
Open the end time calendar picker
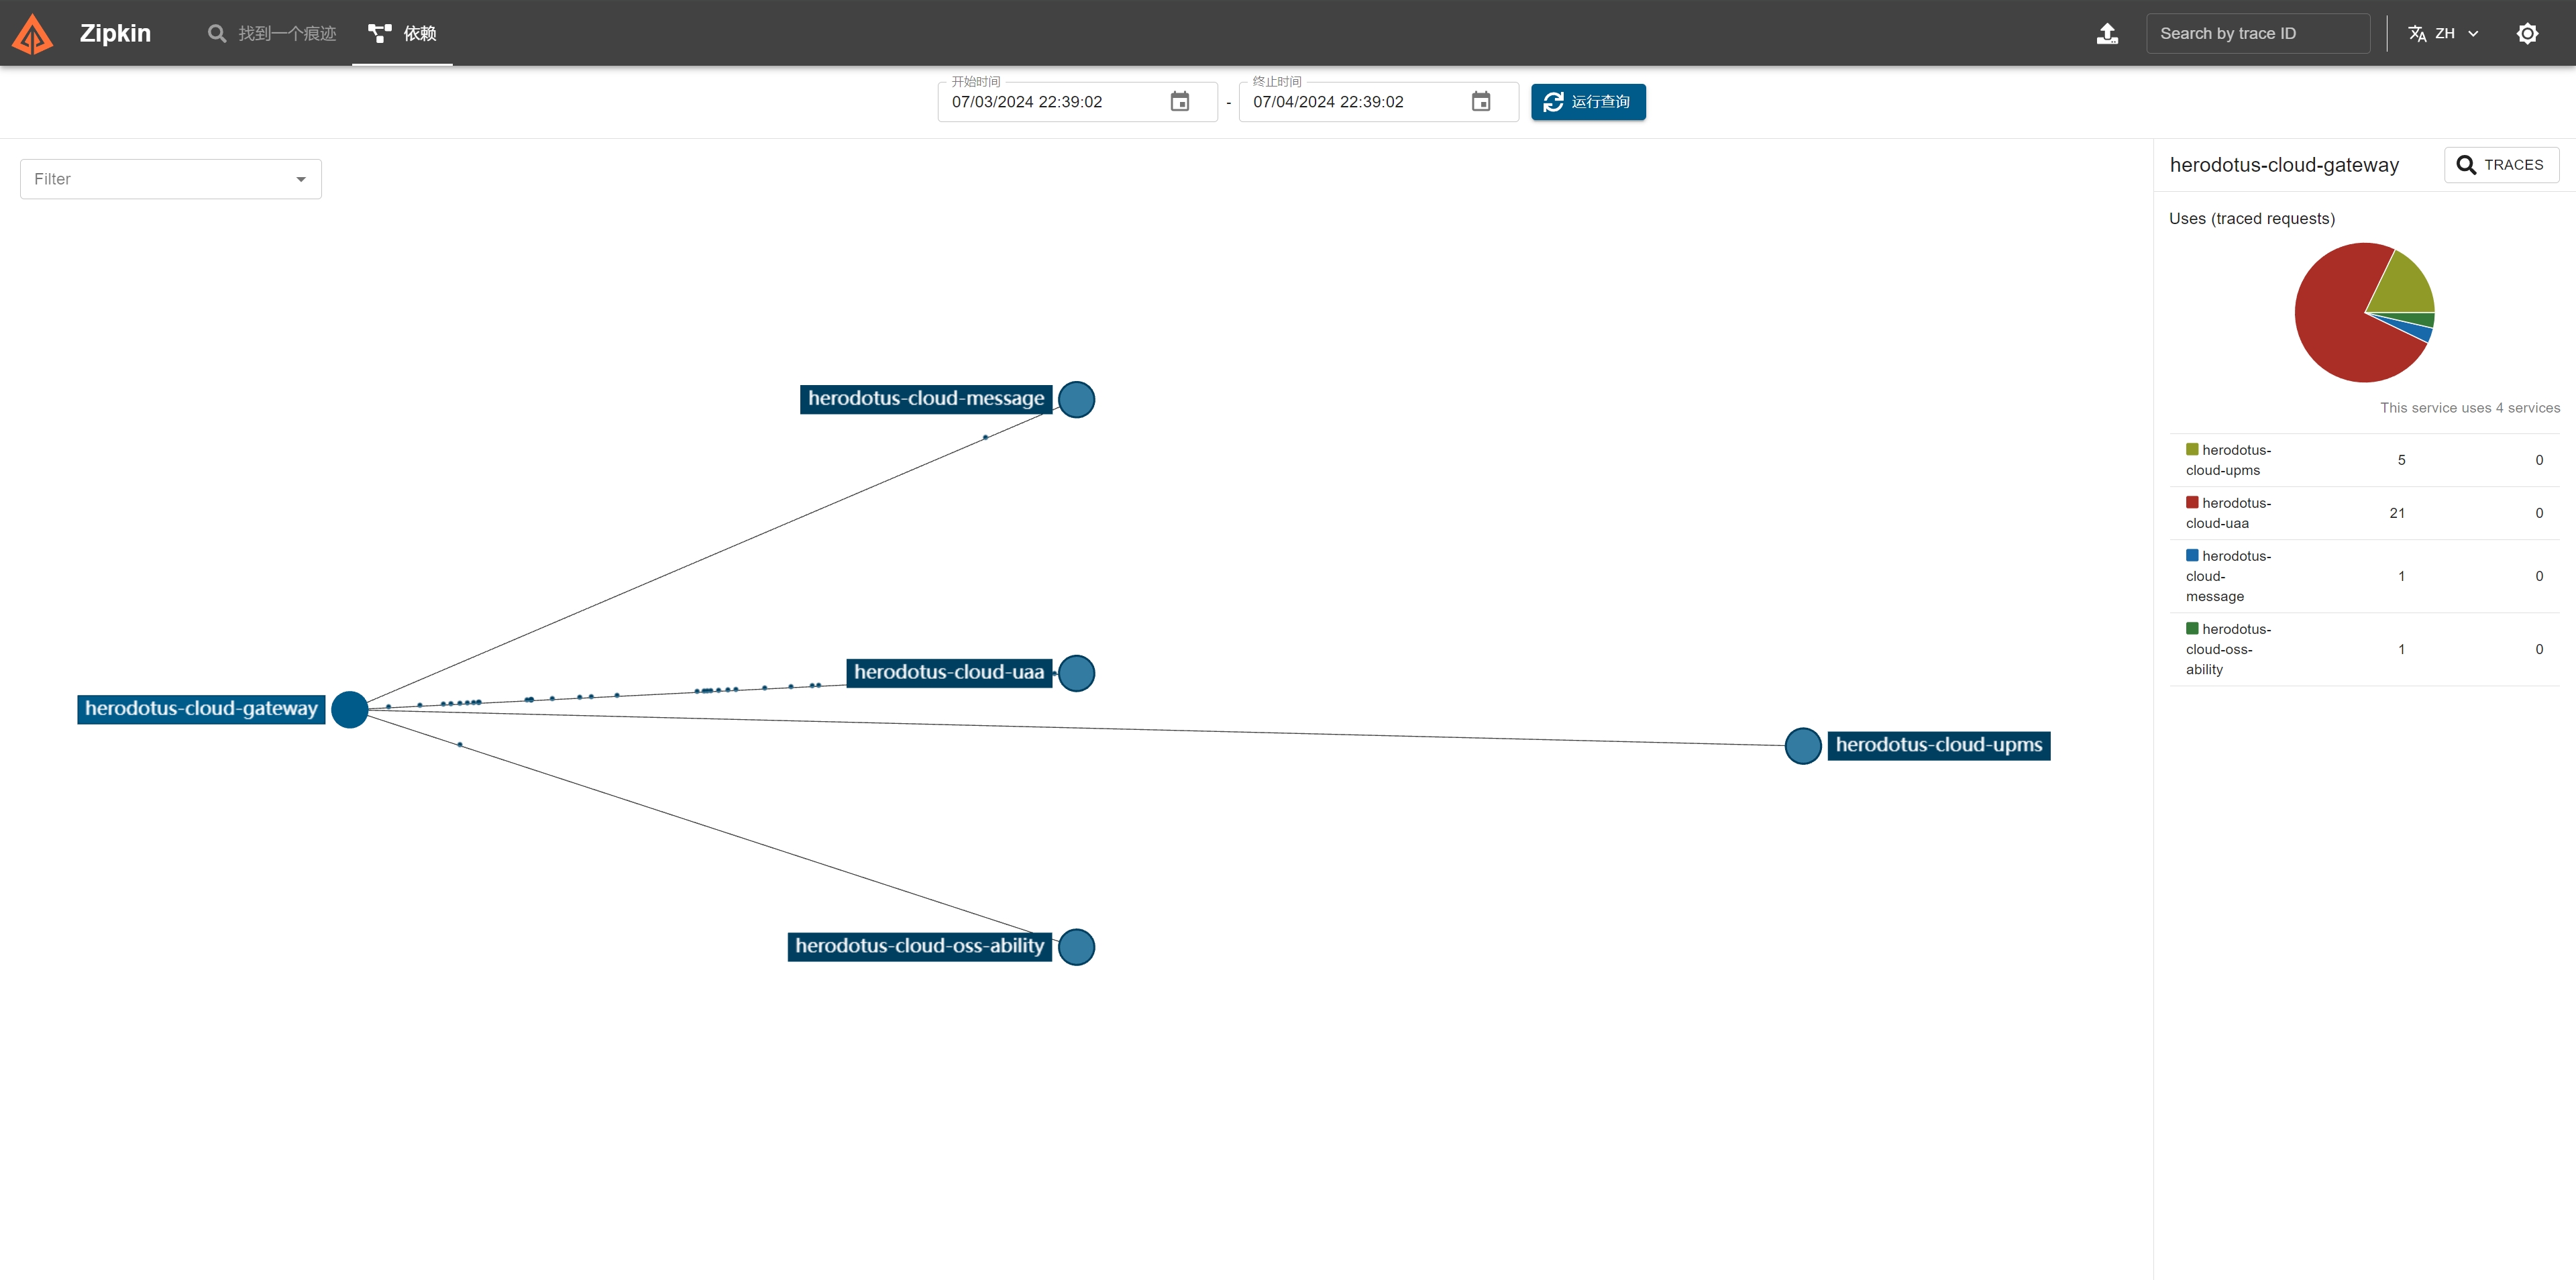(1480, 102)
